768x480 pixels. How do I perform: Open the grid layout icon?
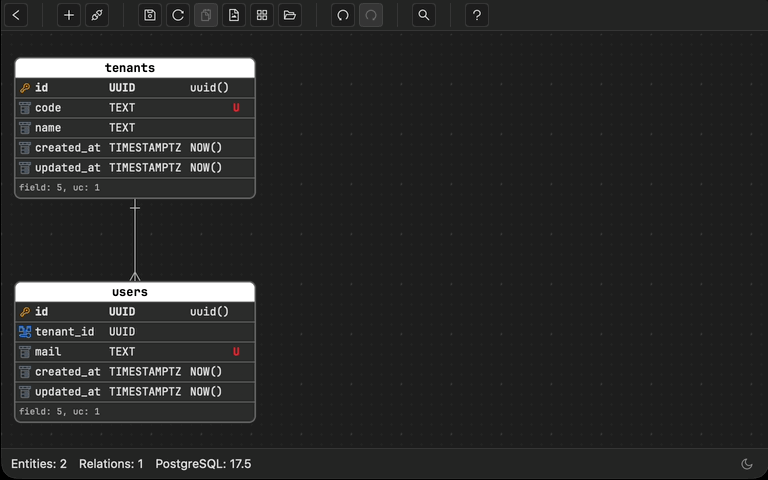(x=261, y=15)
